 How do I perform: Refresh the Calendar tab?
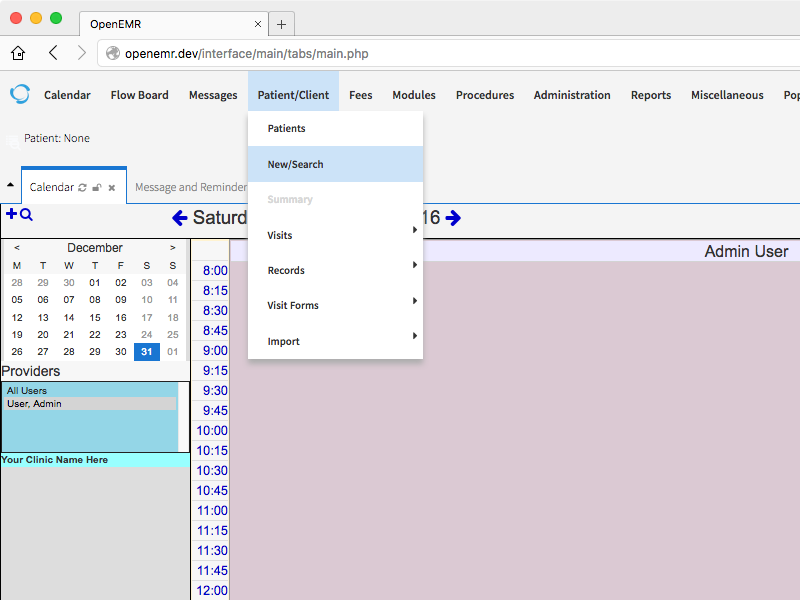(82, 188)
